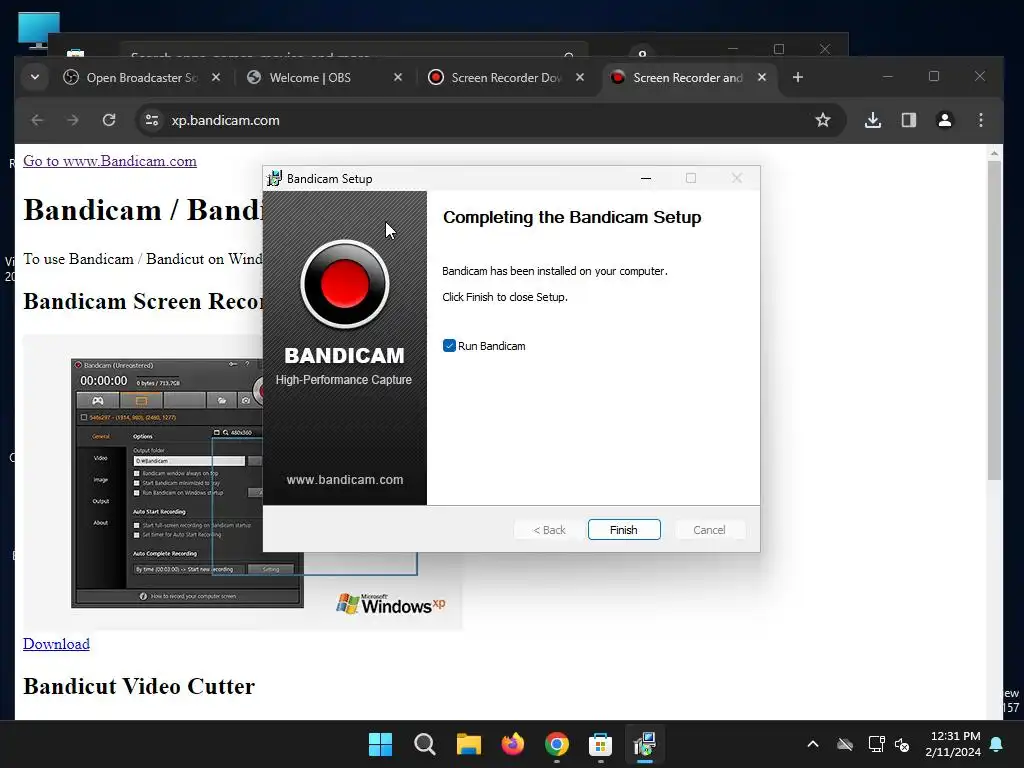The image size is (1024, 768).
Task: Open the notification bell
Action: click(x=997, y=744)
